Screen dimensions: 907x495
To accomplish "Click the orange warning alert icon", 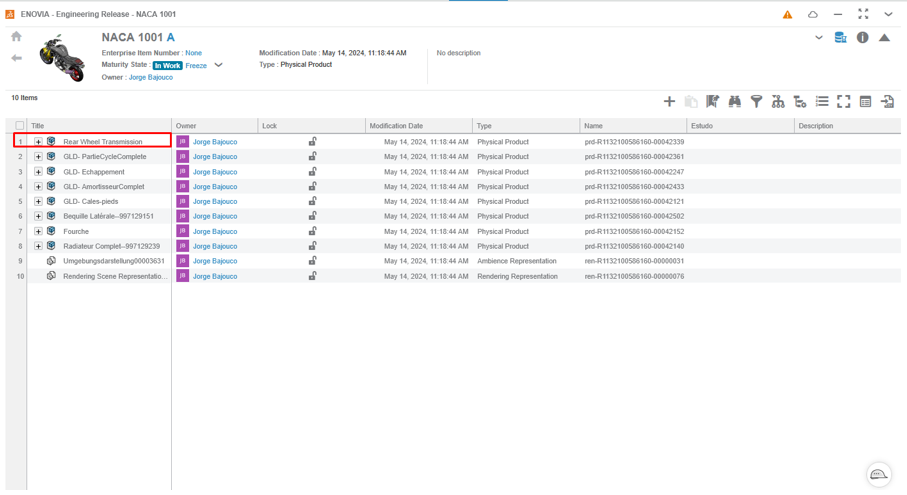I will [x=787, y=15].
